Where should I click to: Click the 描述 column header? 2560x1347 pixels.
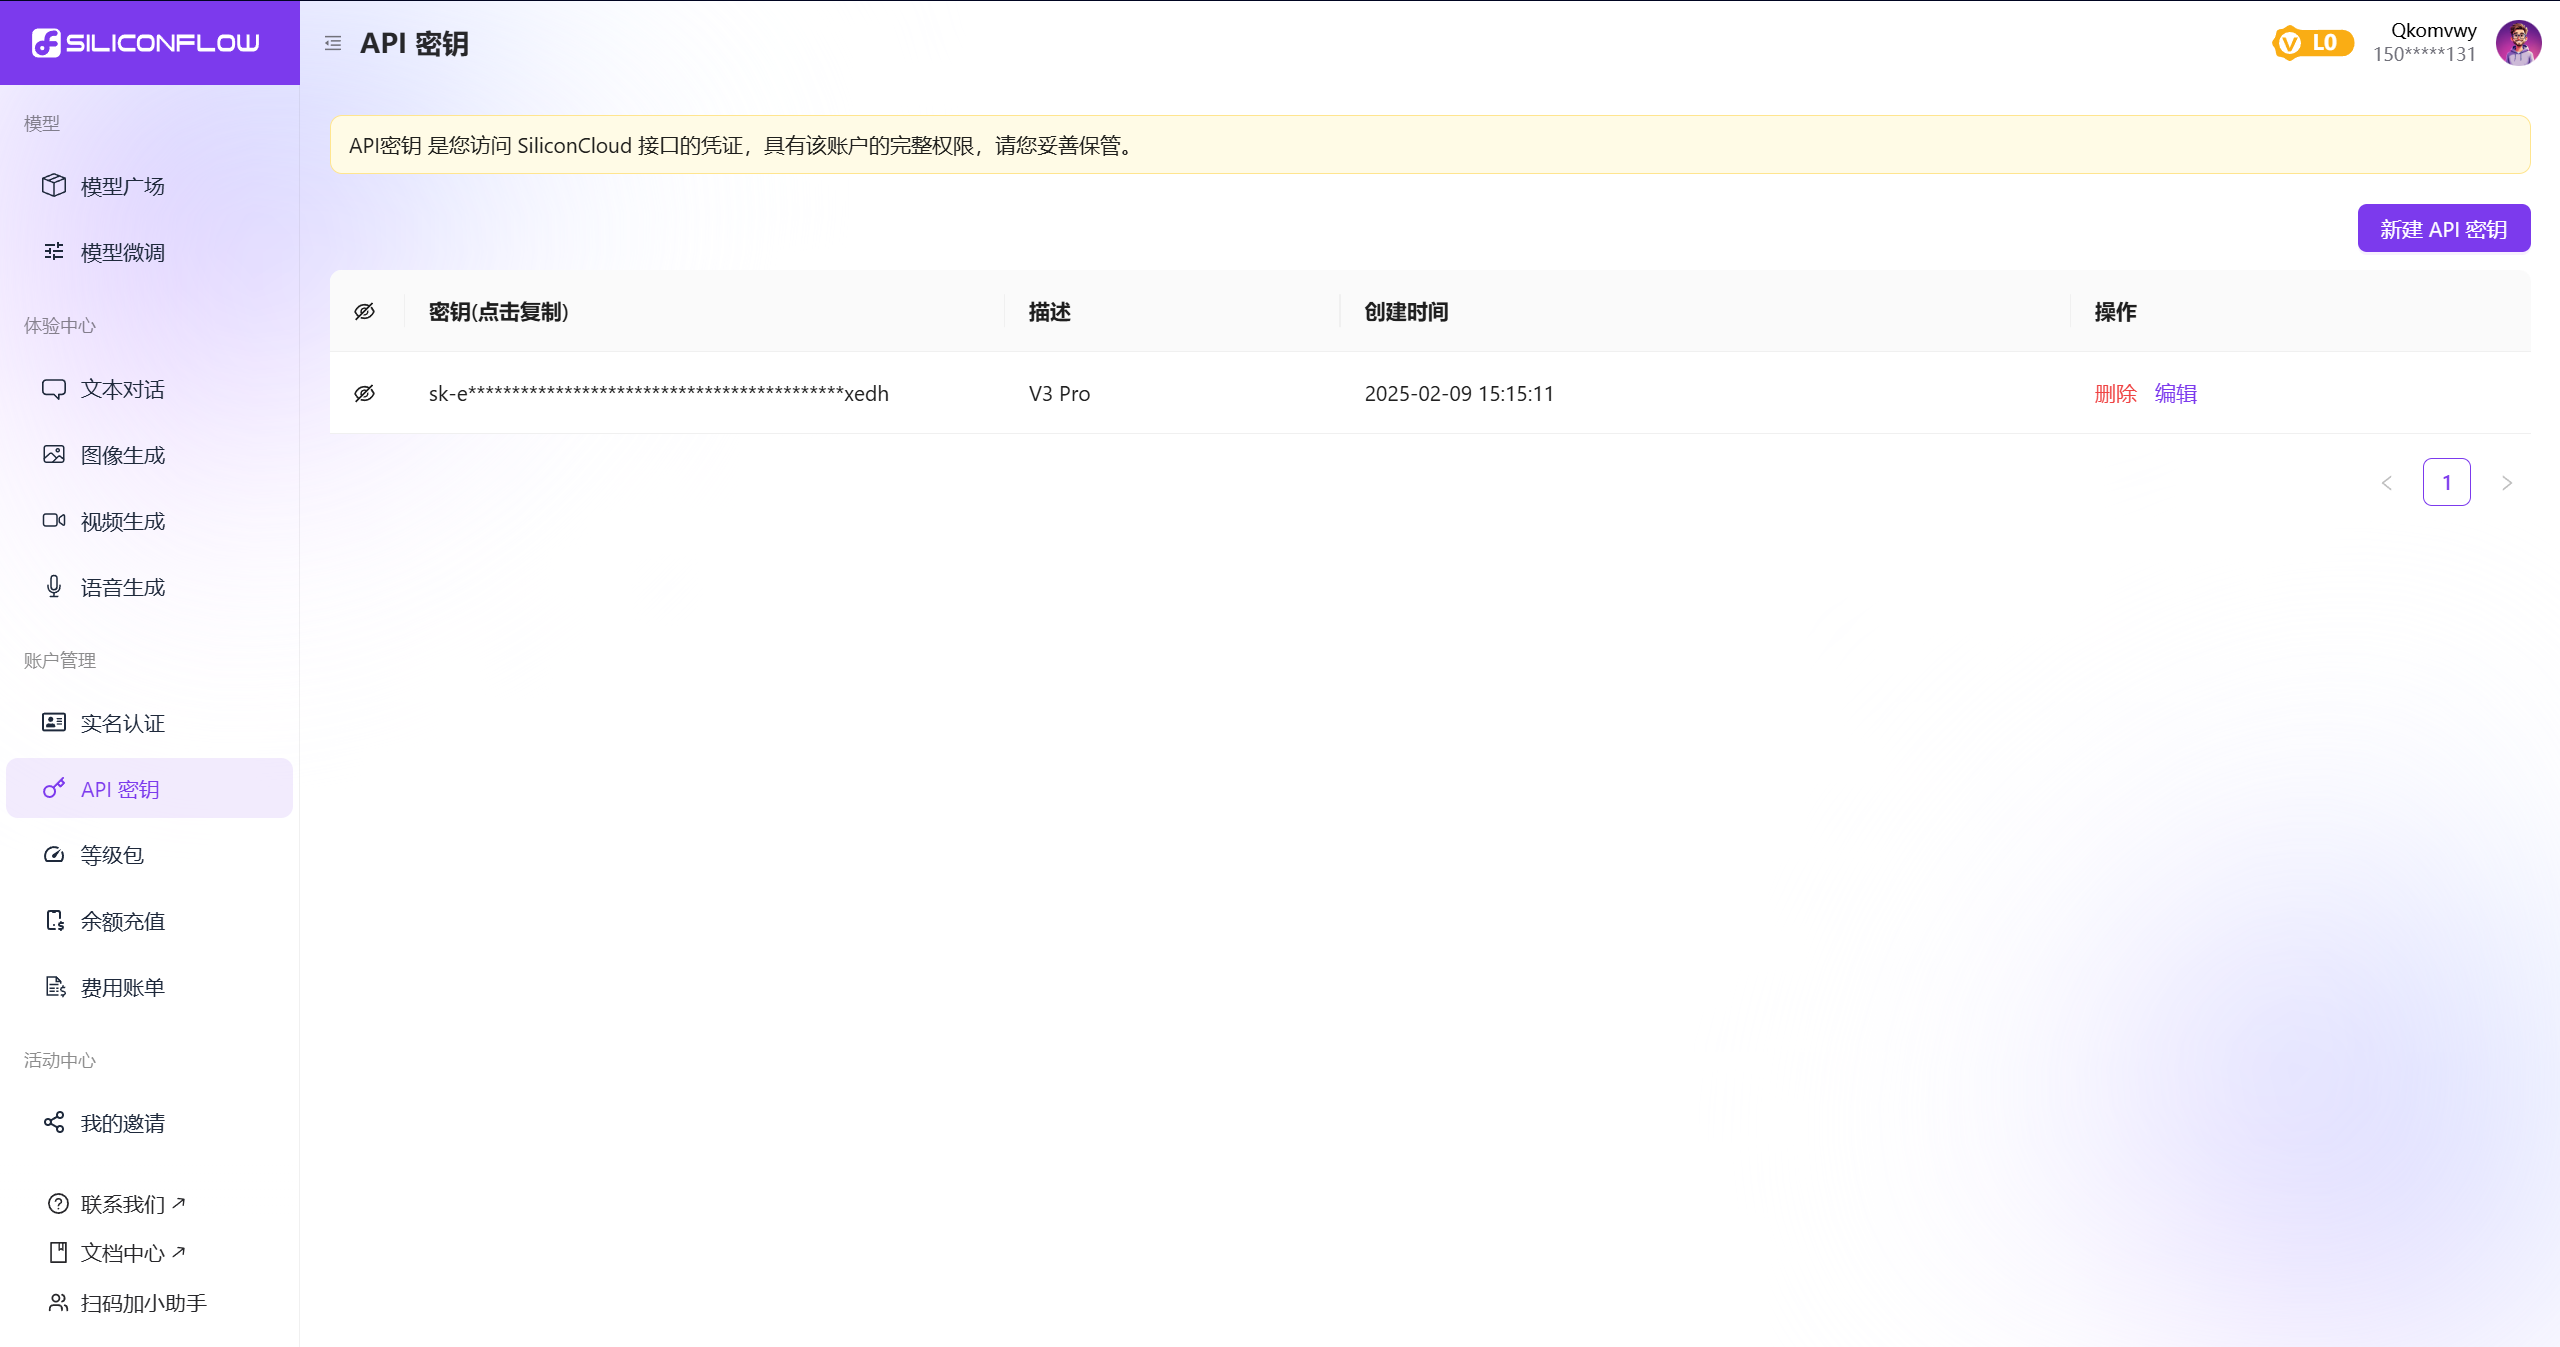1050,312
